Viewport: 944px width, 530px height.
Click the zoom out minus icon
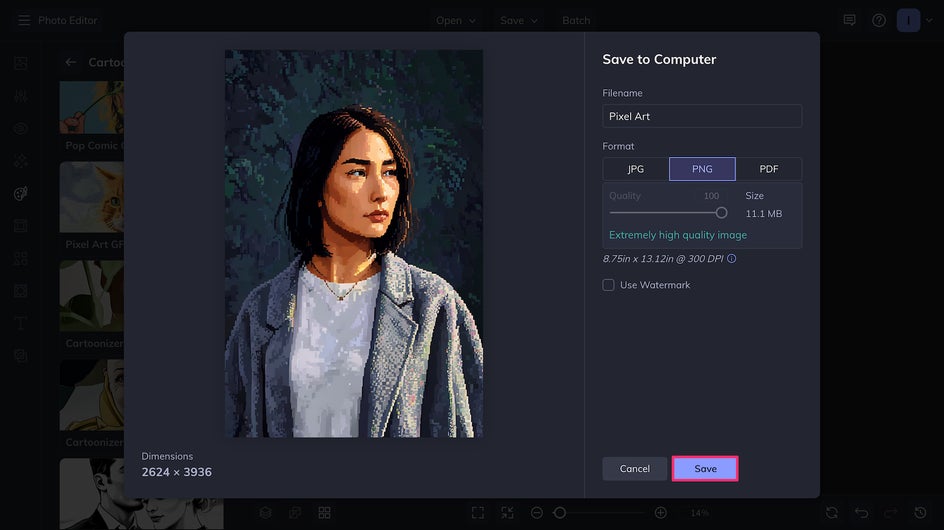537,513
